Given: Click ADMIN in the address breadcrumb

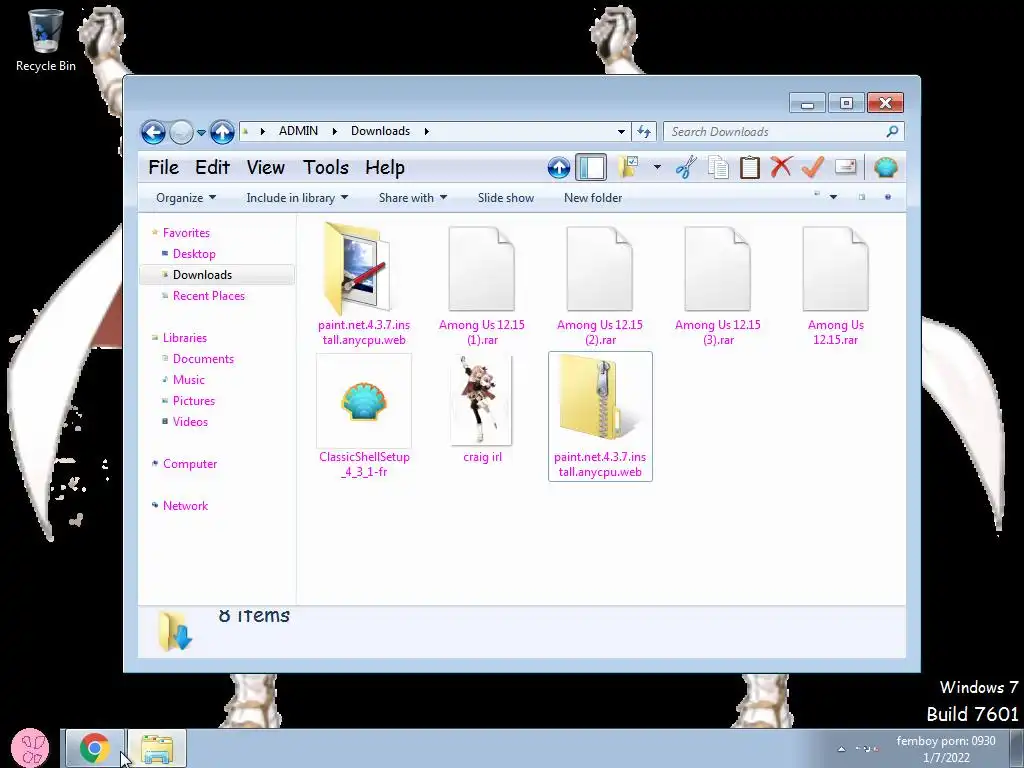Looking at the screenshot, I should point(298,131).
